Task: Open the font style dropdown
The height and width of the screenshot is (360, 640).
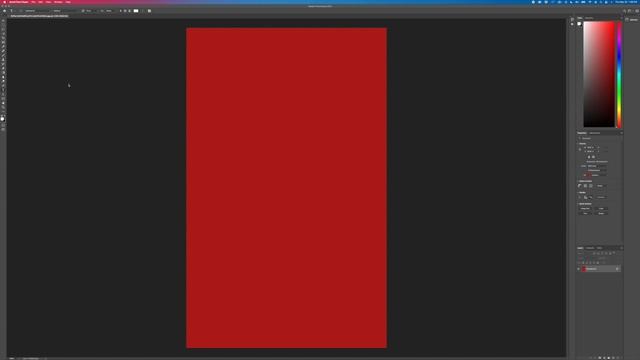Action: click(x=65, y=11)
